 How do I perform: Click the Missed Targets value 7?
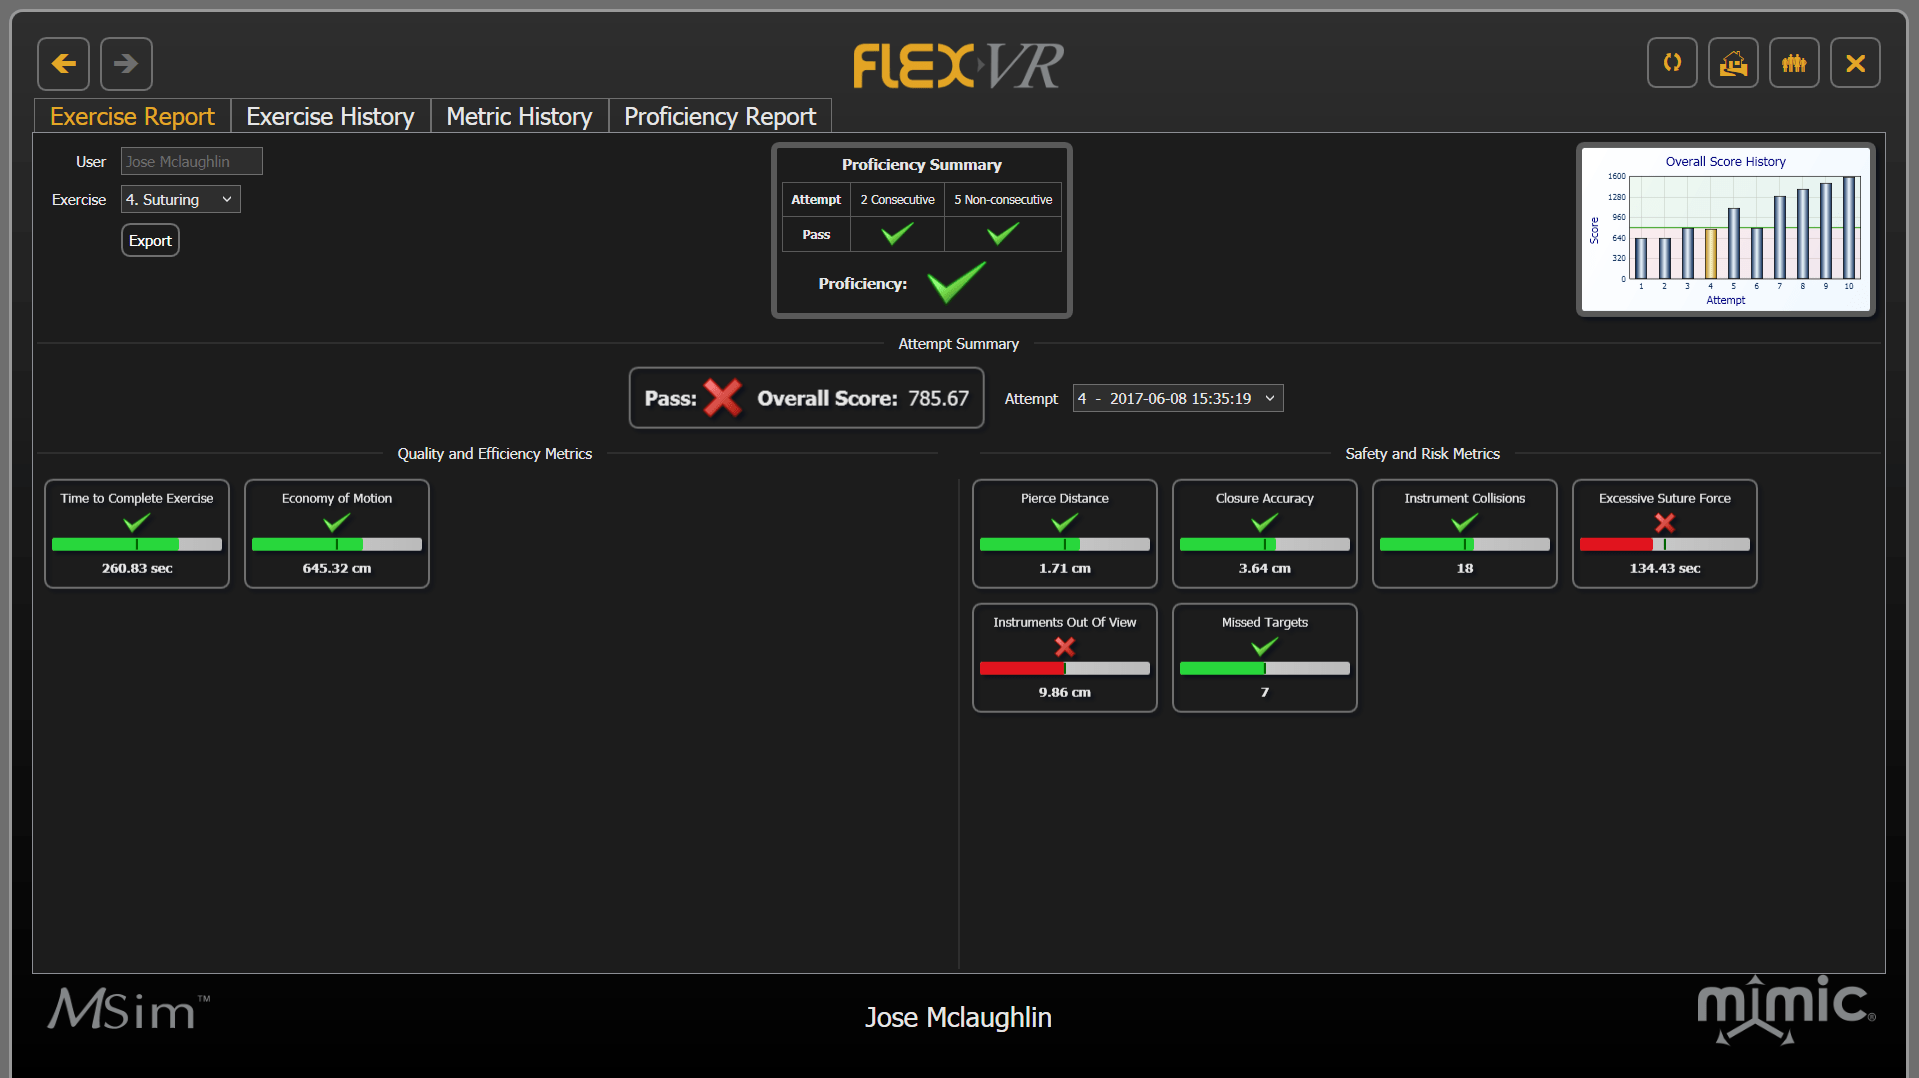[x=1265, y=692]
